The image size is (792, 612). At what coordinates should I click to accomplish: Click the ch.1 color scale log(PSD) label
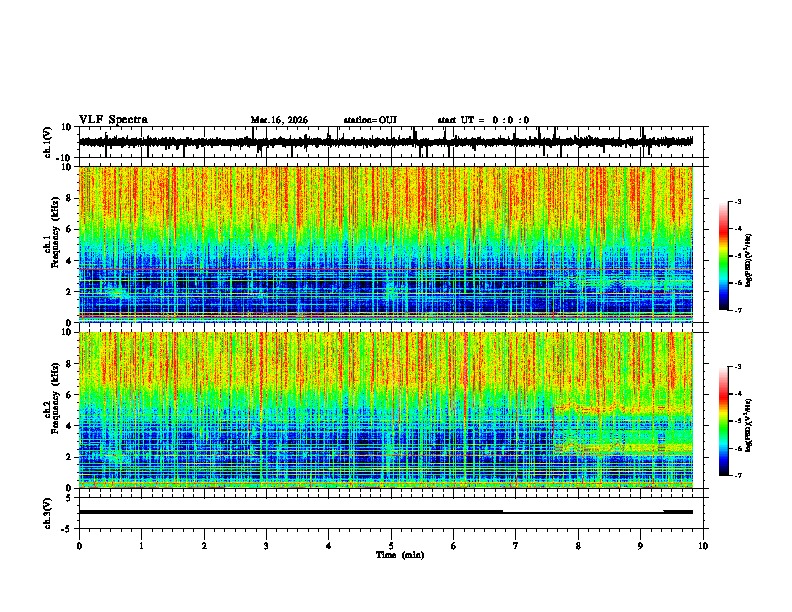749,261
